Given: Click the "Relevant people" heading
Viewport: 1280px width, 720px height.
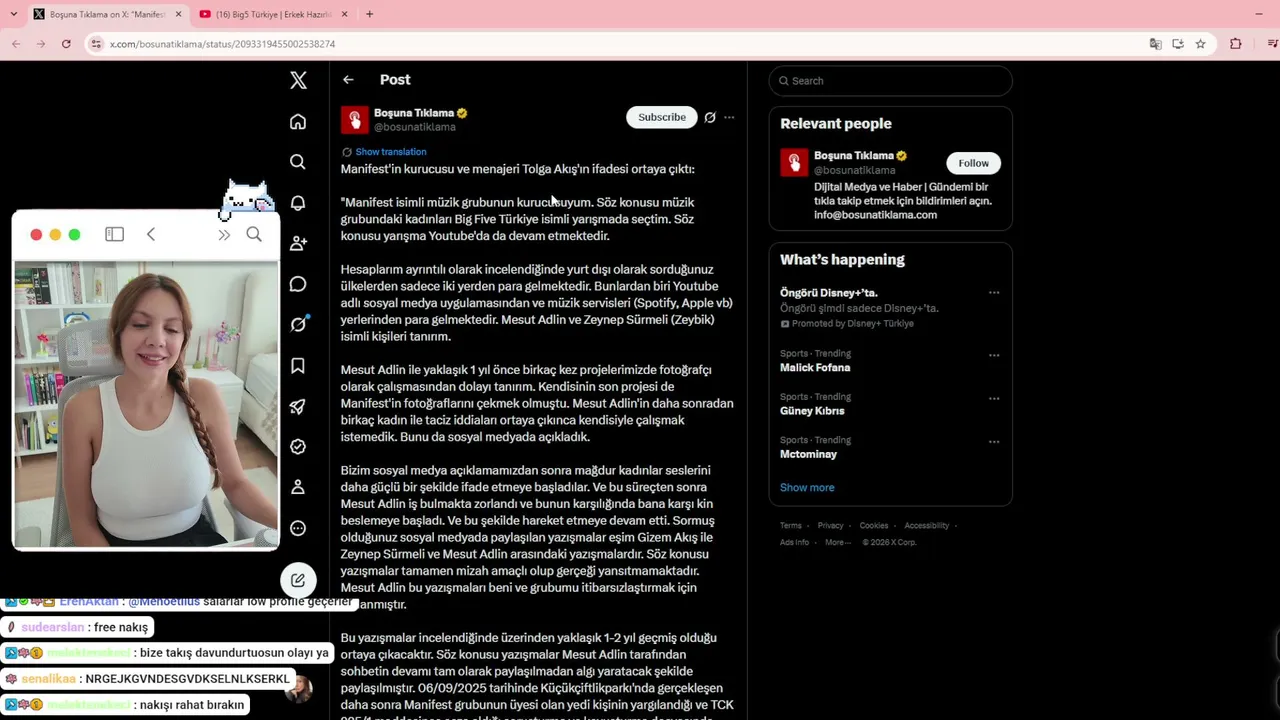Looking at the screenshot, I should (x=836, y=124).
